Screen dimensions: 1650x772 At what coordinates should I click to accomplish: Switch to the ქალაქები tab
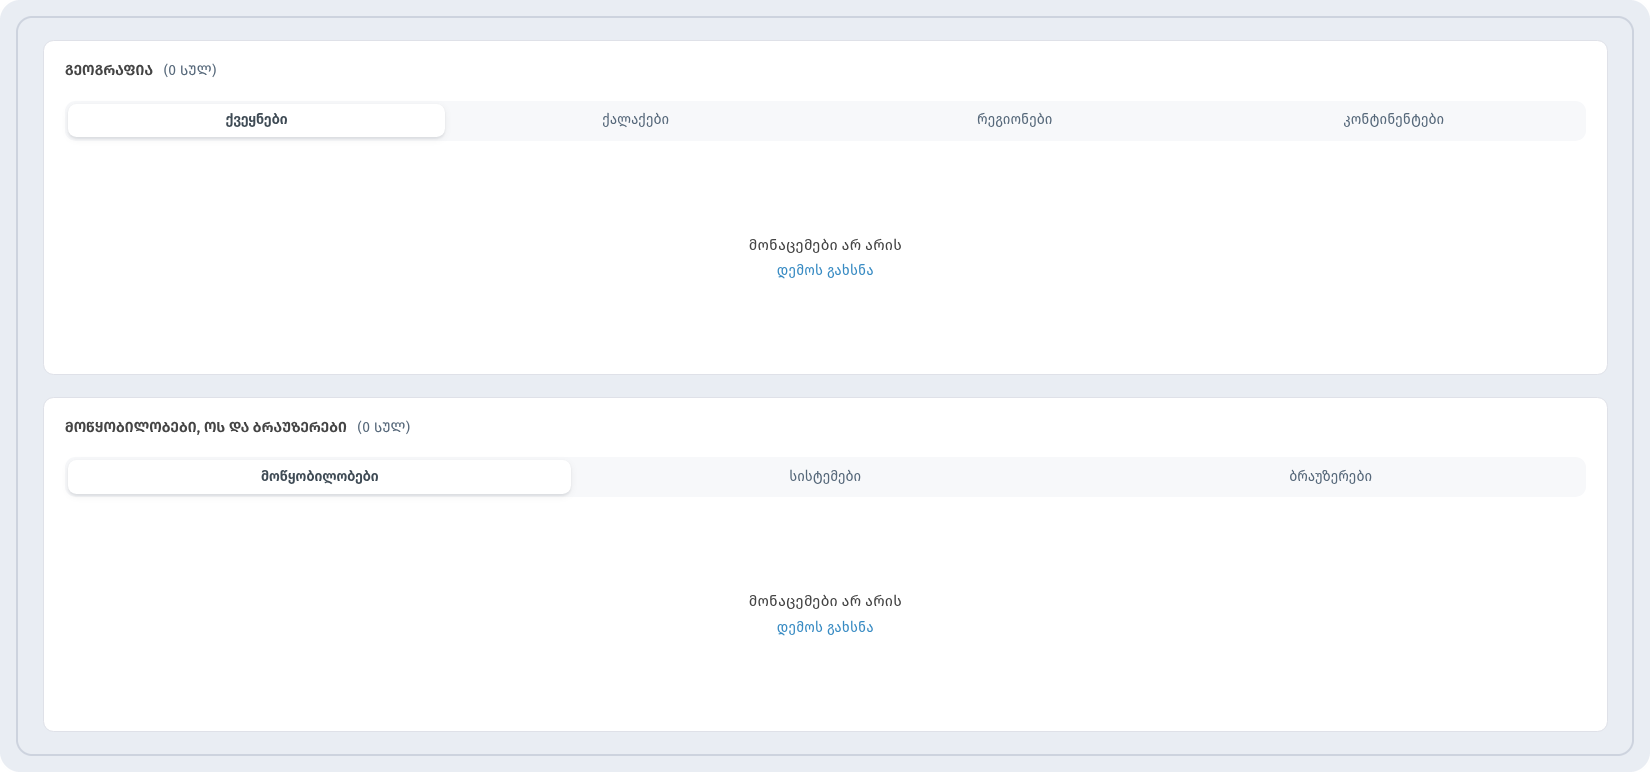pyautogui.click(x=635, y=120)
